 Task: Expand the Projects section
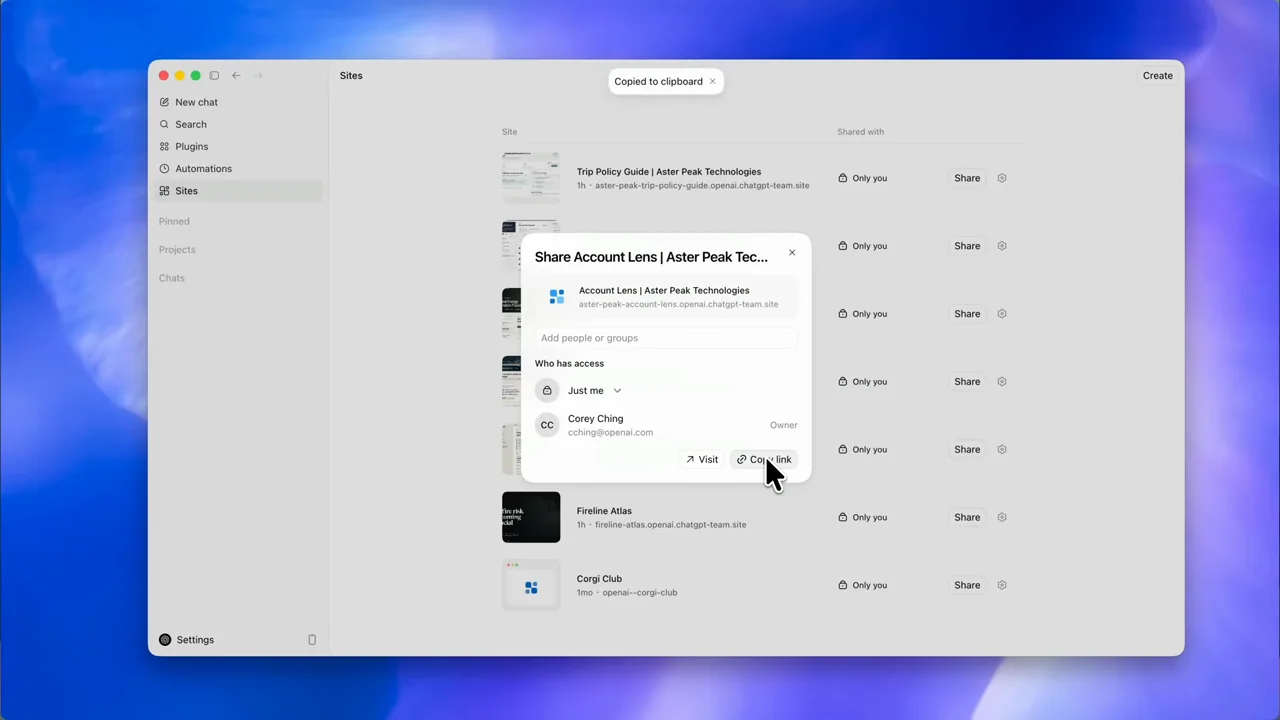point(177,249)
